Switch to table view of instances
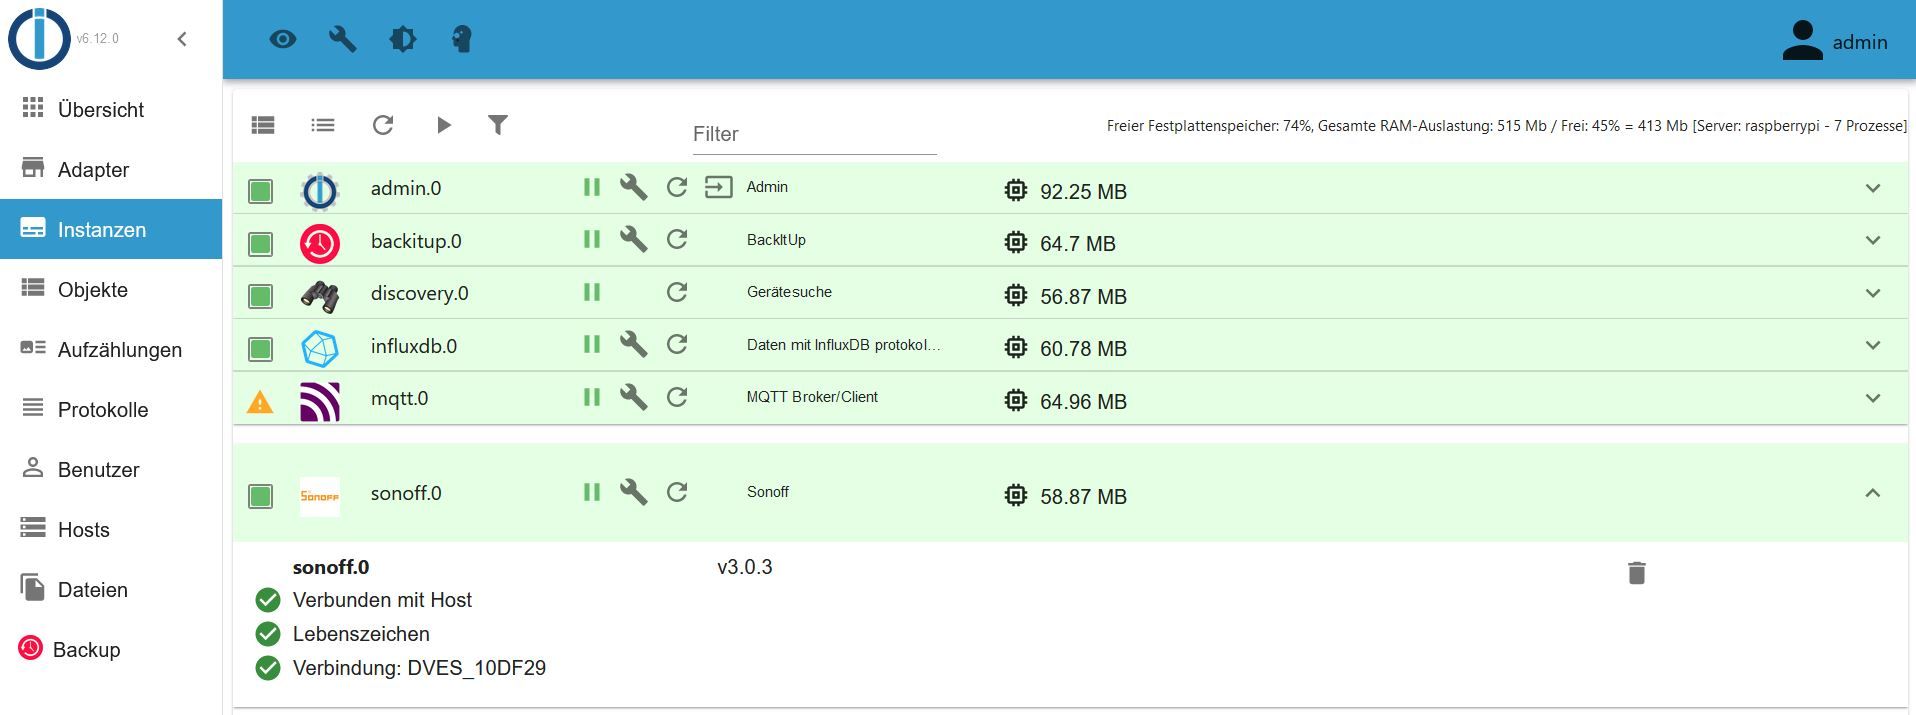 pyautogui.click(x=263, y=125)
